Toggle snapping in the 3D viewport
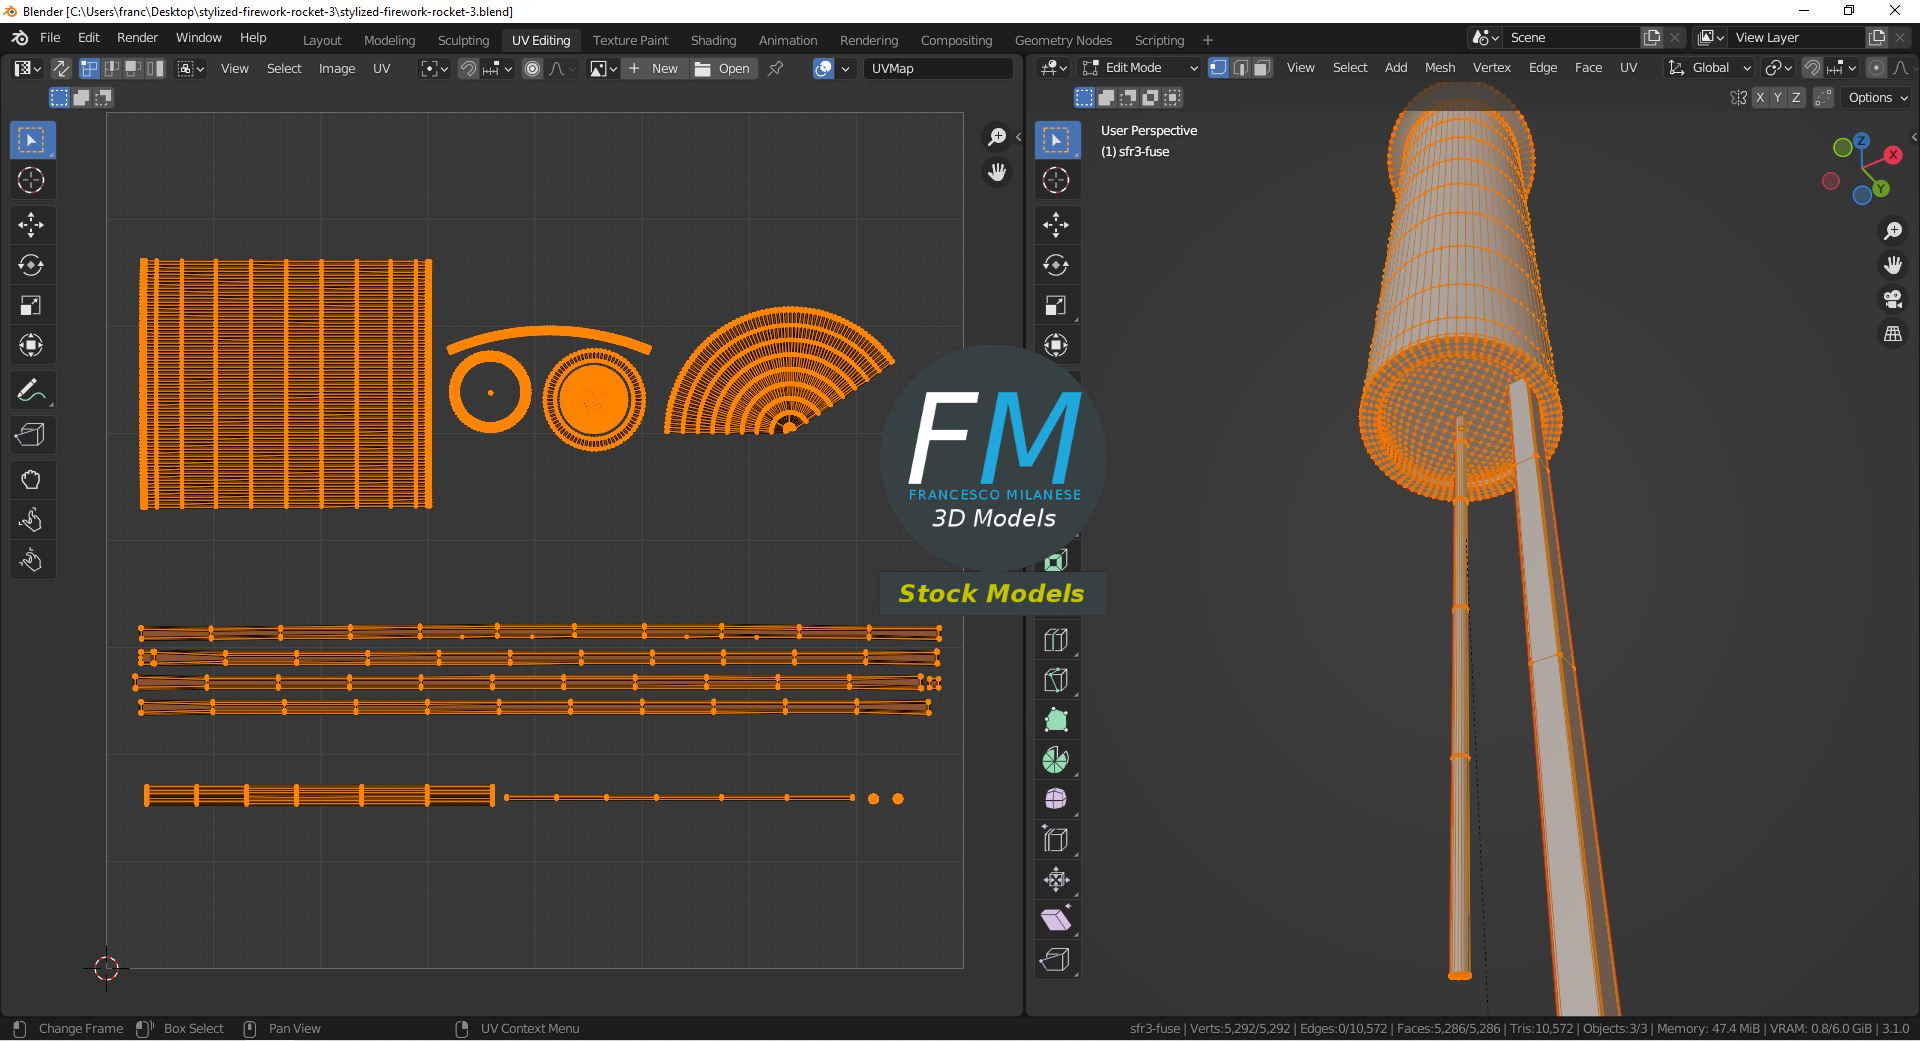The image size is (1920, 1041). pyautogui.click(x=1812, y=68)
